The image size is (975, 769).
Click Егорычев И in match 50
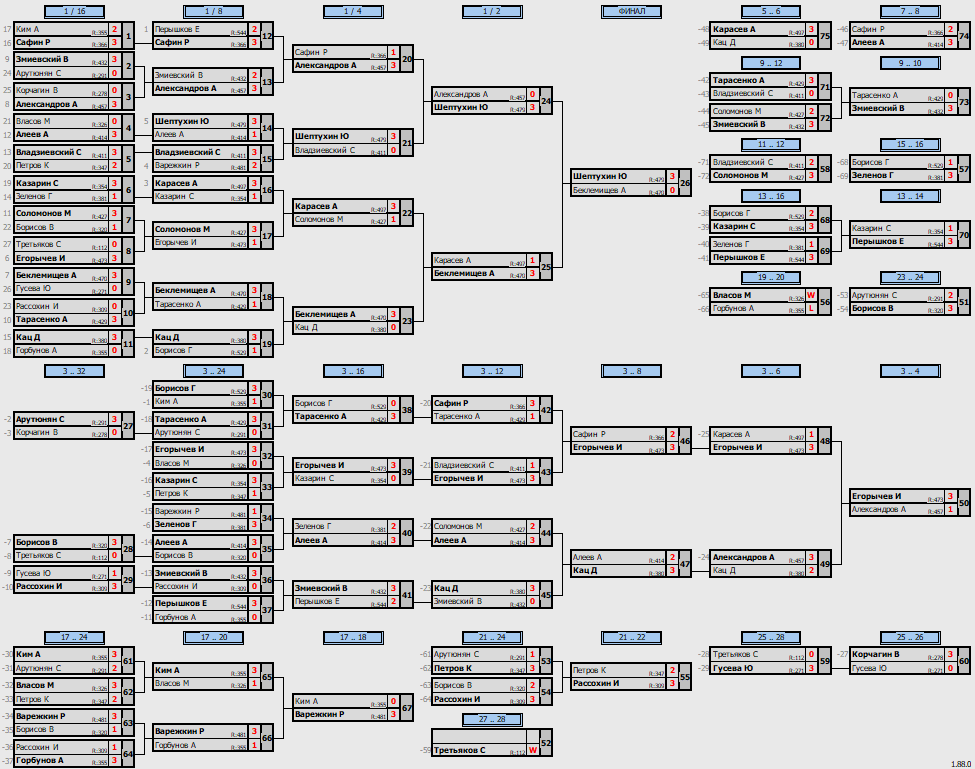[x=876, y=496]
